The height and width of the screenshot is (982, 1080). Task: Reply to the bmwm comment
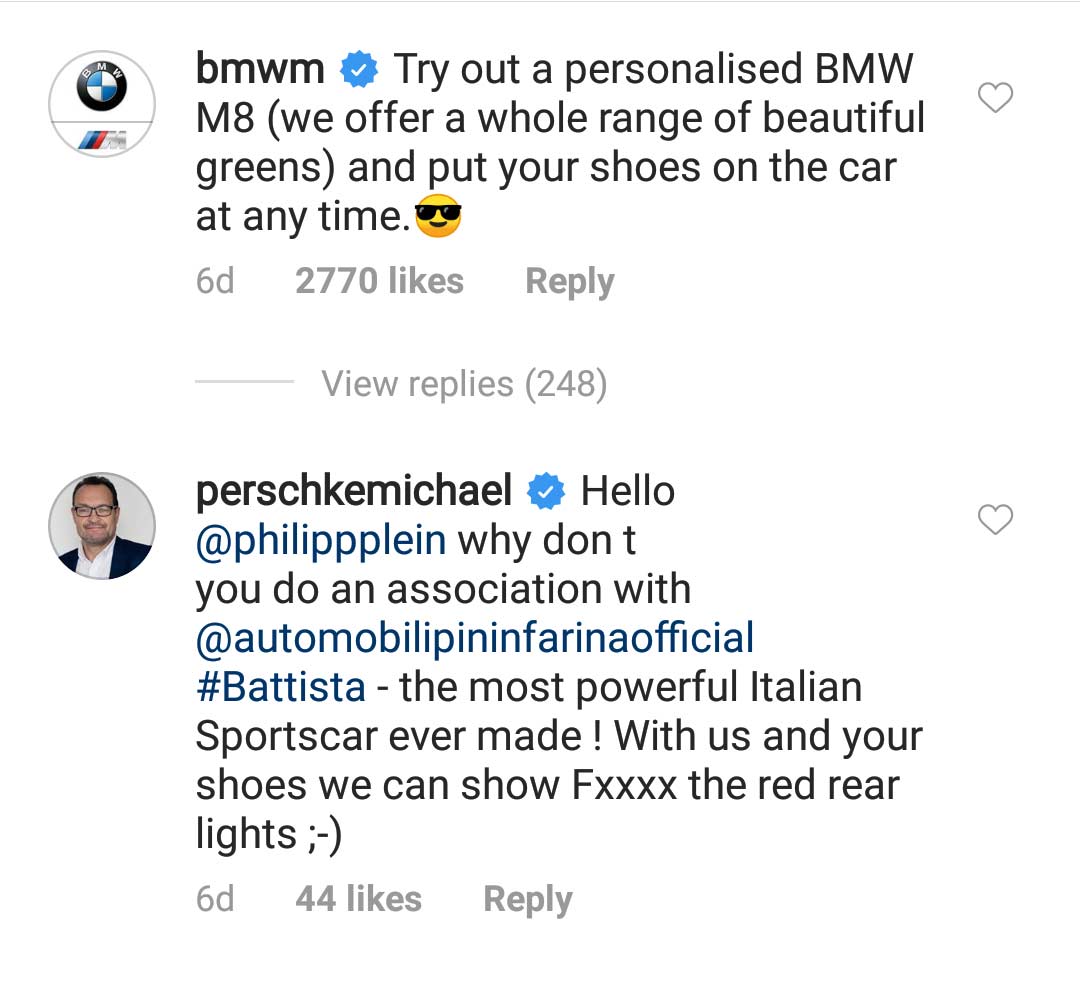click(569, 281)
